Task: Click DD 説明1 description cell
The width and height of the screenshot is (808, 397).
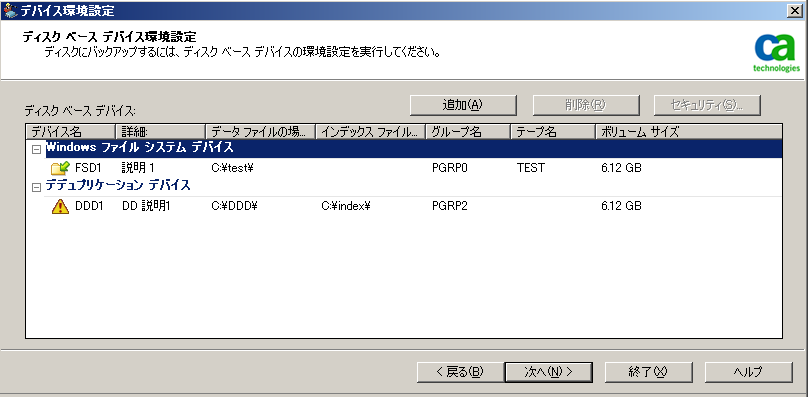Action: [146, 207]
